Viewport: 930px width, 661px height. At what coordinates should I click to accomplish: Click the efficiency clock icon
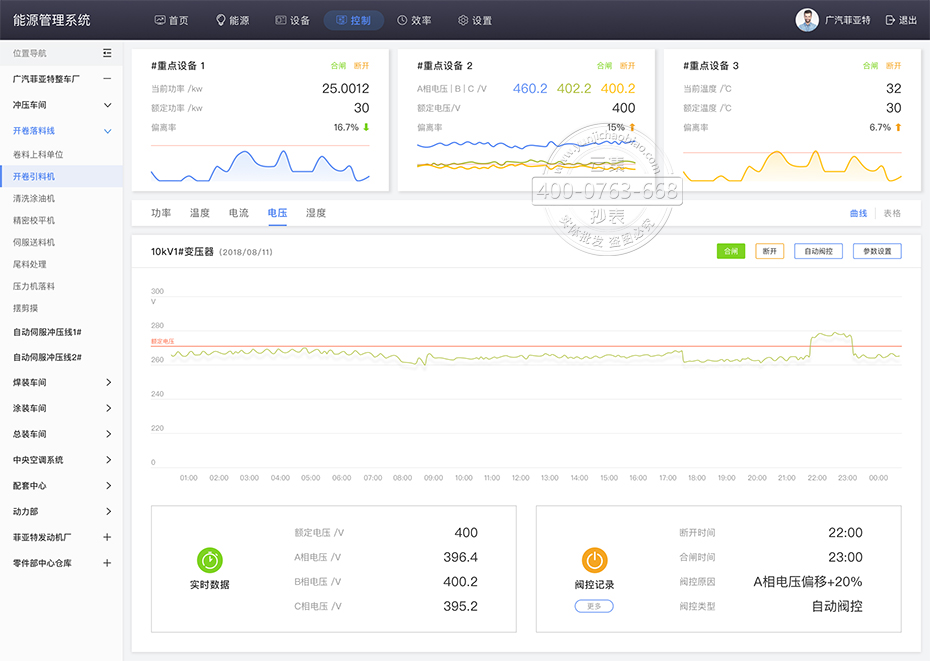[402, 20]
